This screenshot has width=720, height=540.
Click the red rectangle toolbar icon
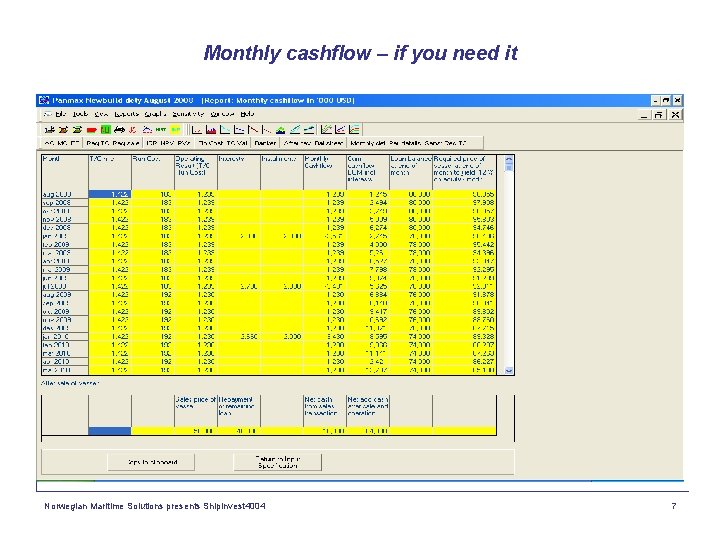click(x=92, y=130)
